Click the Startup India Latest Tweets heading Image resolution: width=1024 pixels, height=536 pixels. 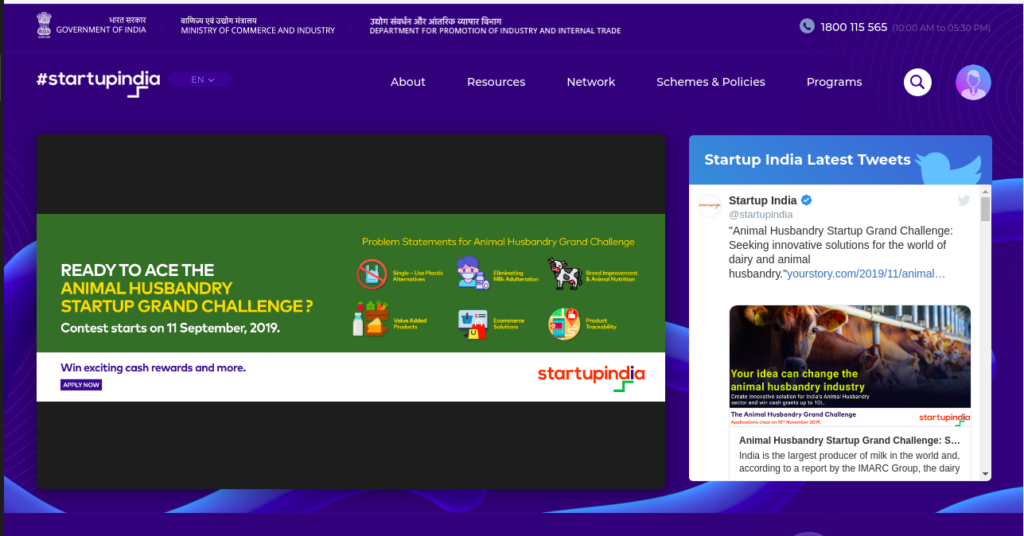click(807, 160)
